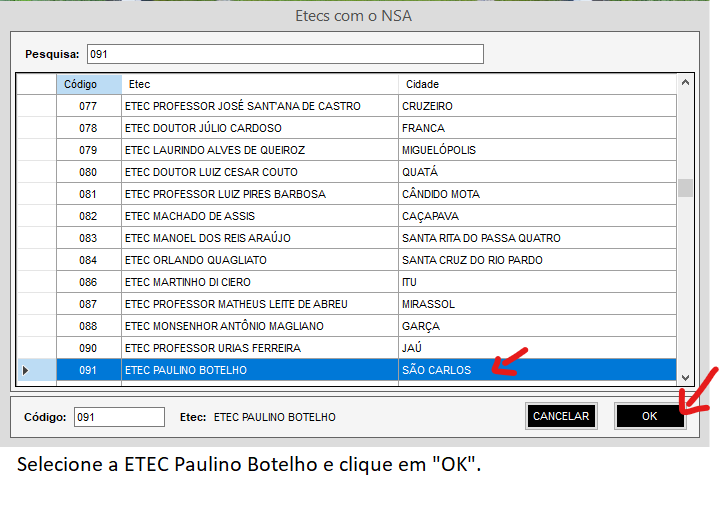This screenshot has width=726, height=525.
Task: Click the row indicator arrow for row 091
Action: tap(27, 371)
